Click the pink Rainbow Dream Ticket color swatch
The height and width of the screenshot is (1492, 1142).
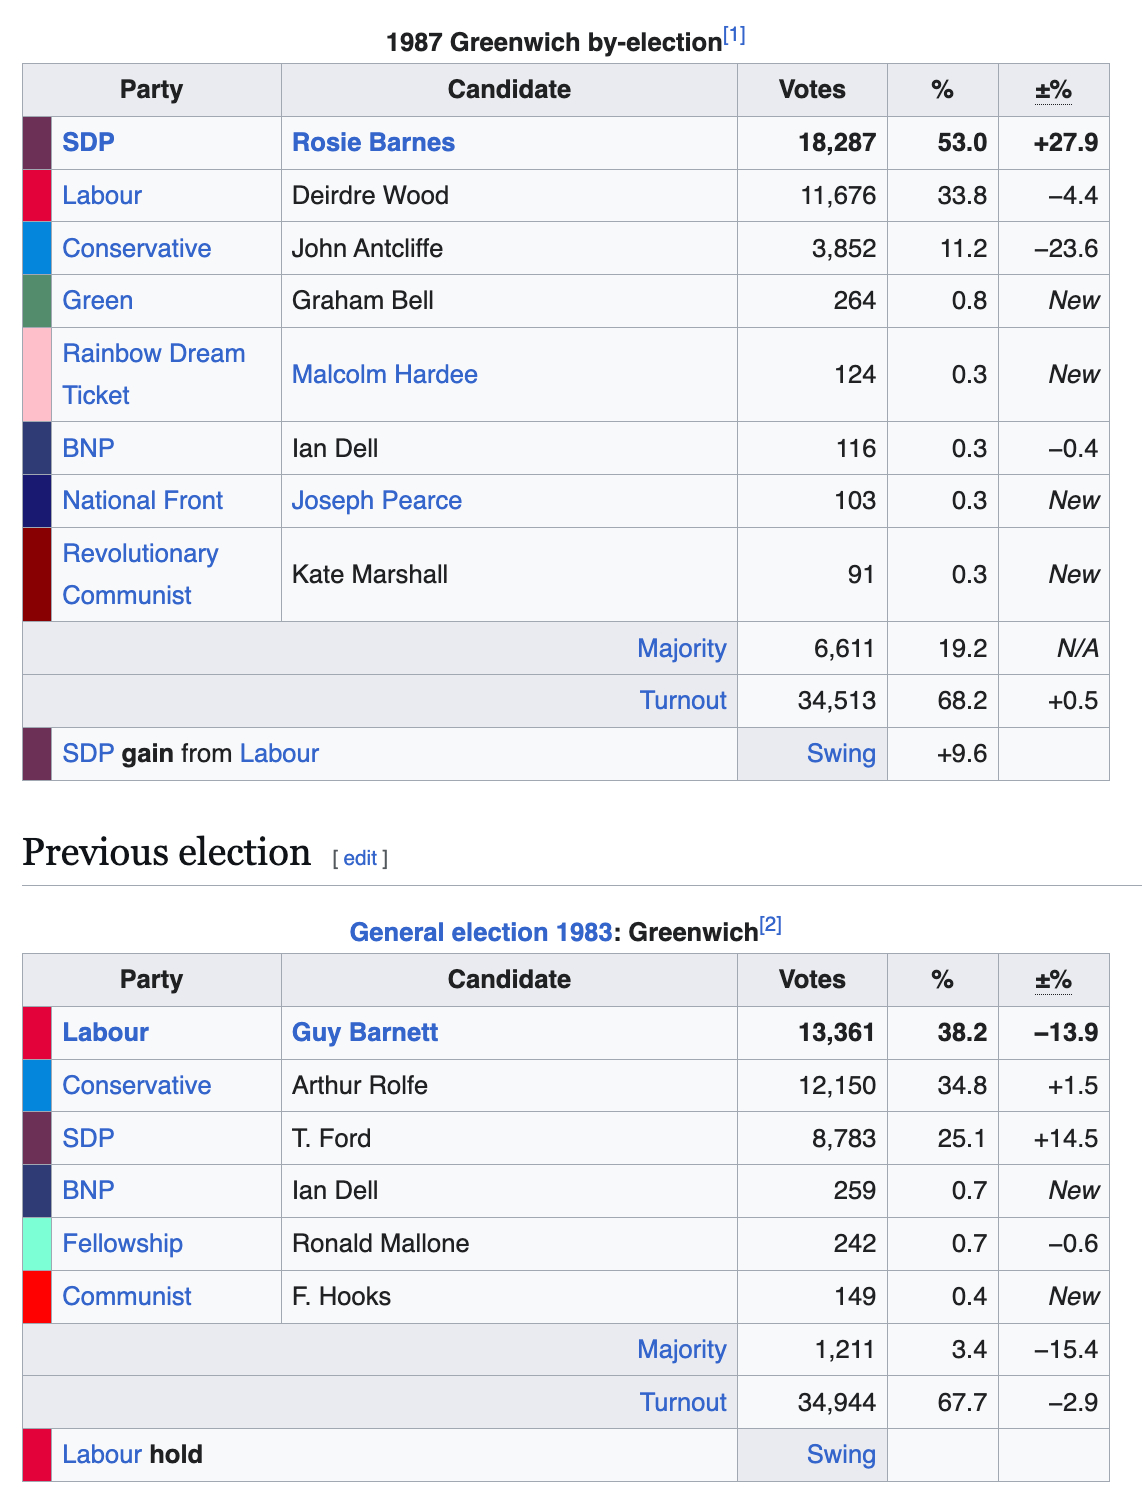coord(37,374)
